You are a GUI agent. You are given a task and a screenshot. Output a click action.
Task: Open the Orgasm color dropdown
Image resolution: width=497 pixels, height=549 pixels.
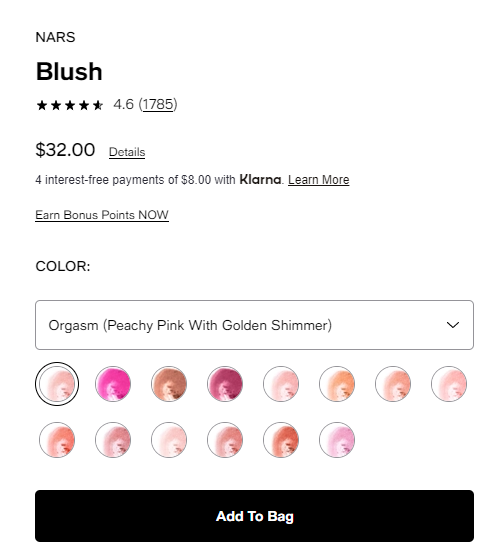(254, 325)
